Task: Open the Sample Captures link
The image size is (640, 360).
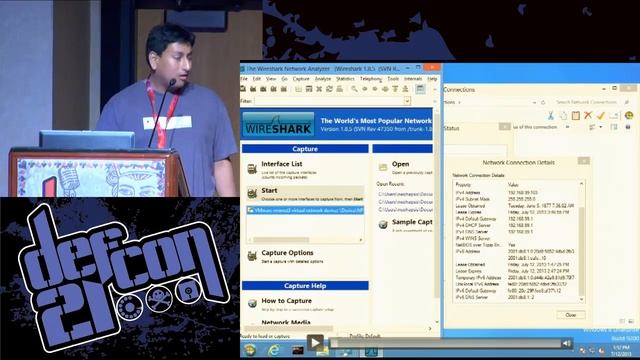Action: (412, 222)
